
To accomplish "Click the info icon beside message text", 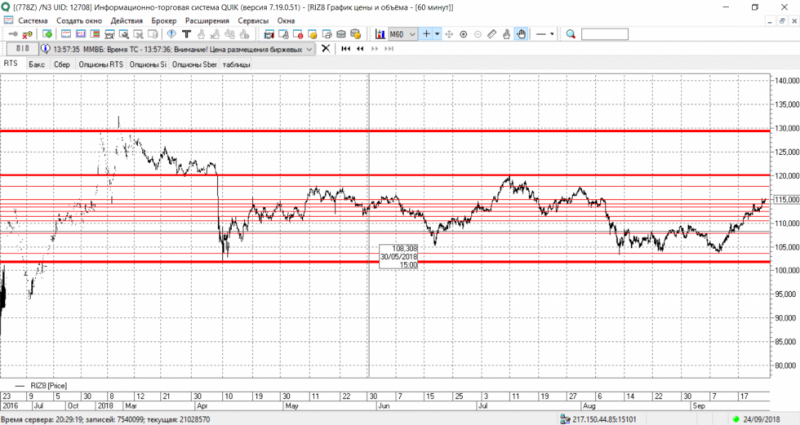I will click(x=46, y=49).
